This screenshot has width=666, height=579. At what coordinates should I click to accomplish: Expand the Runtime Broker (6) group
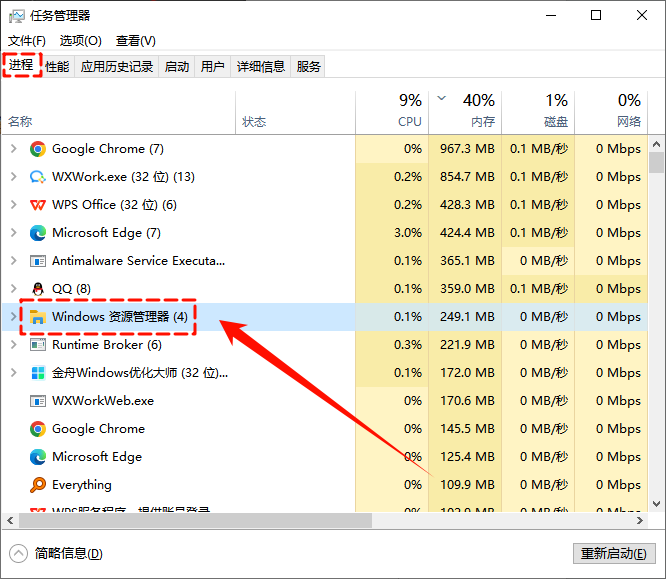click(x=14, y=345)
